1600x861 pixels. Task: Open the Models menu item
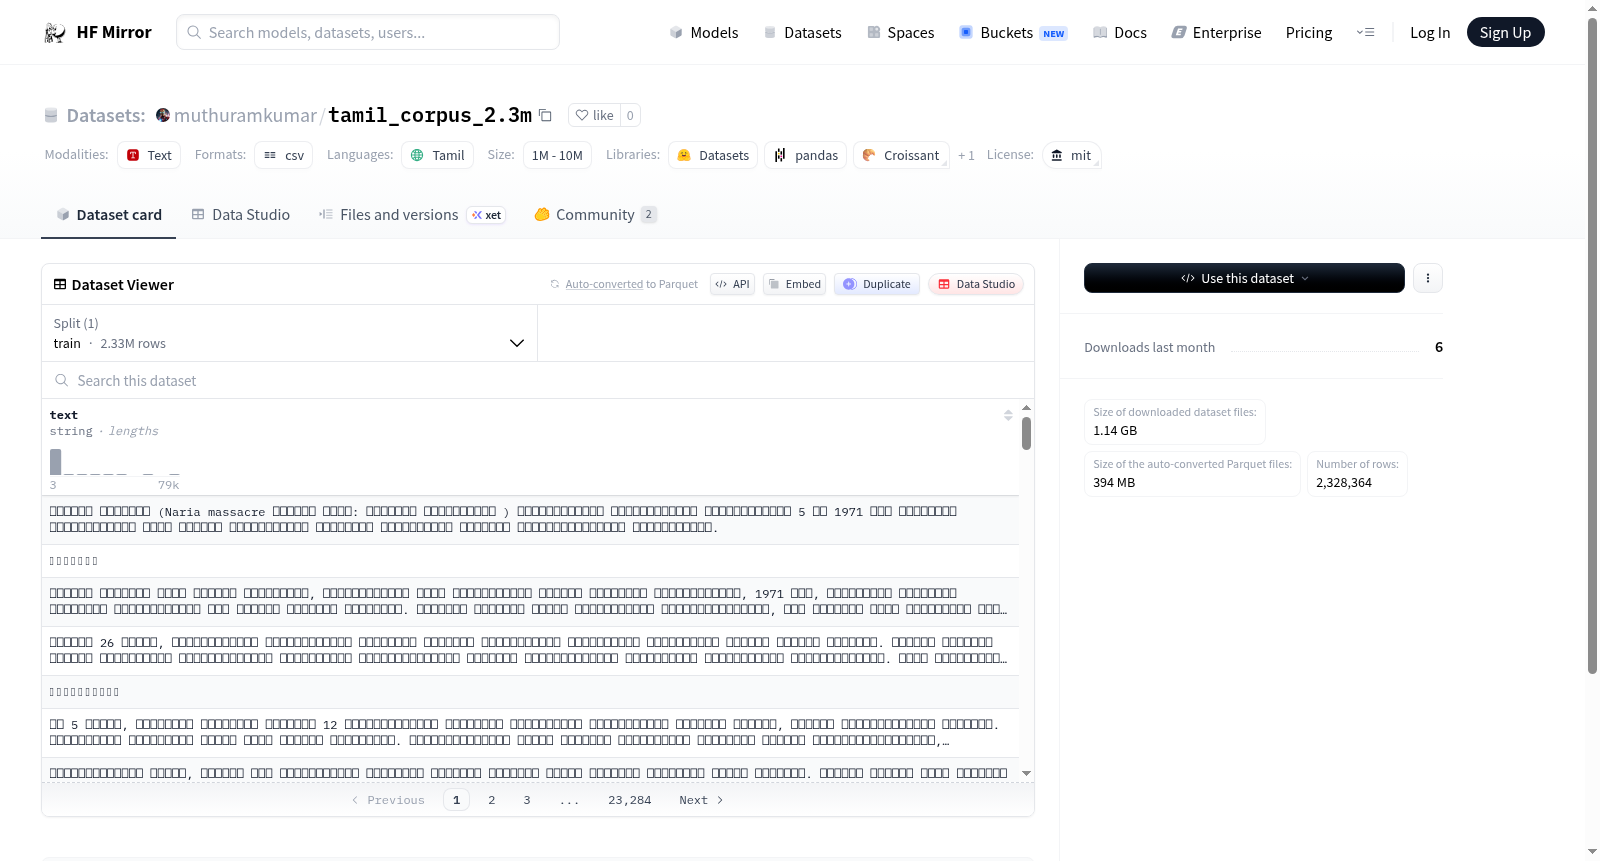(704, 33)
